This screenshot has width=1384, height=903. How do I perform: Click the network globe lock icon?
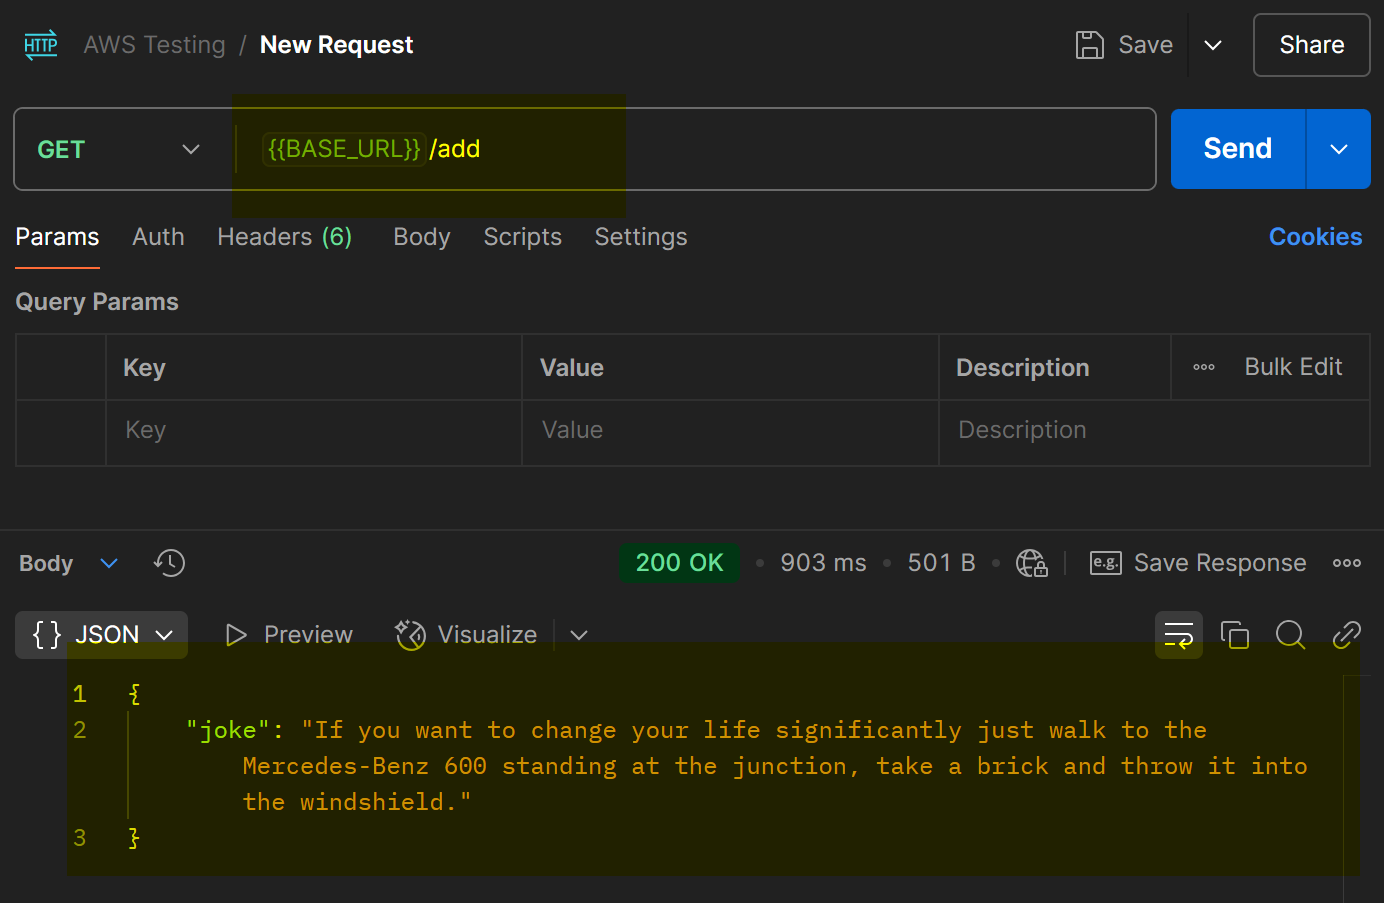tap(1031, 563)
